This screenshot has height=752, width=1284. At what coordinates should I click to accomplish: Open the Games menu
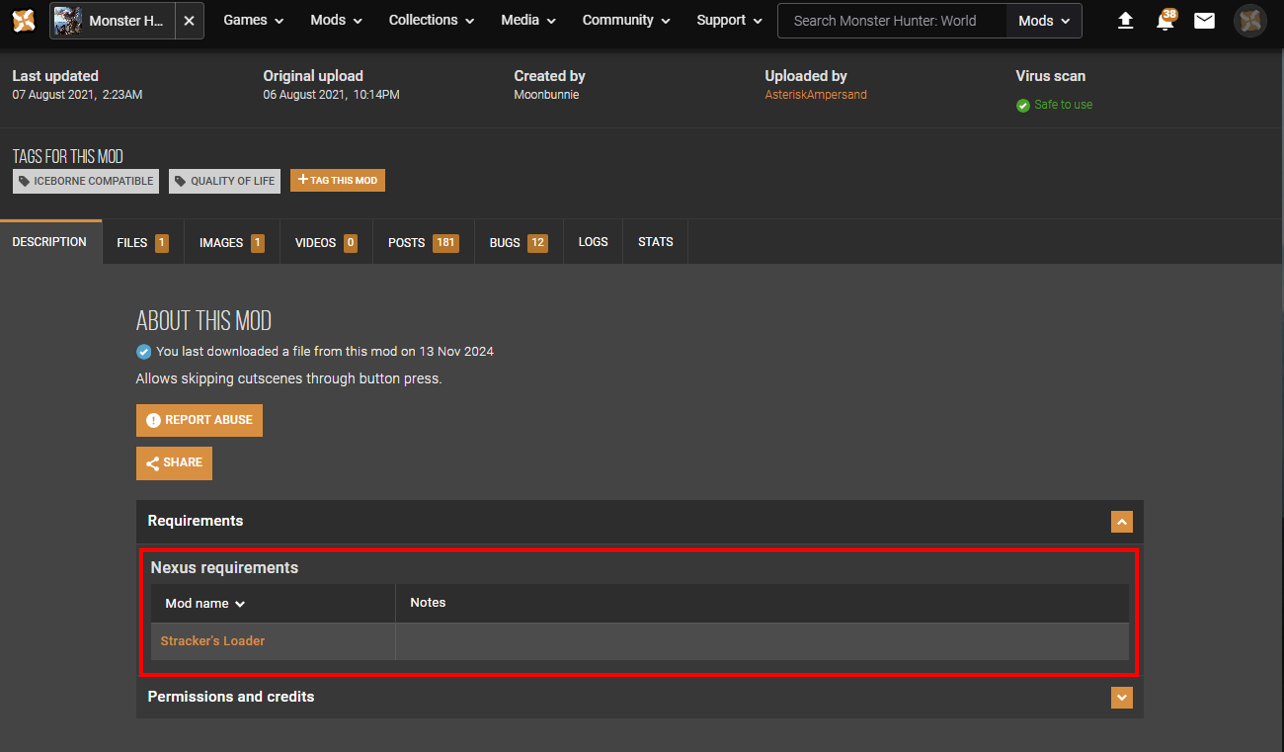[x=253, y=20]
